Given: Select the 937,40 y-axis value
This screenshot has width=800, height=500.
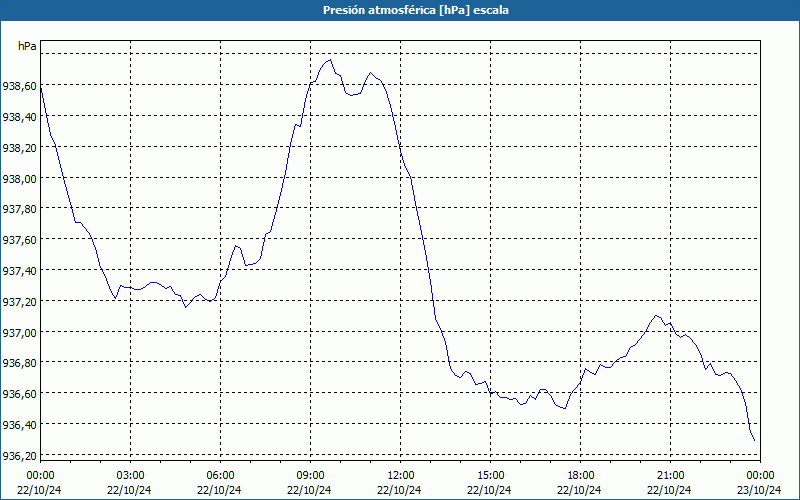Looking at the screenshot, I should [19, 271].
